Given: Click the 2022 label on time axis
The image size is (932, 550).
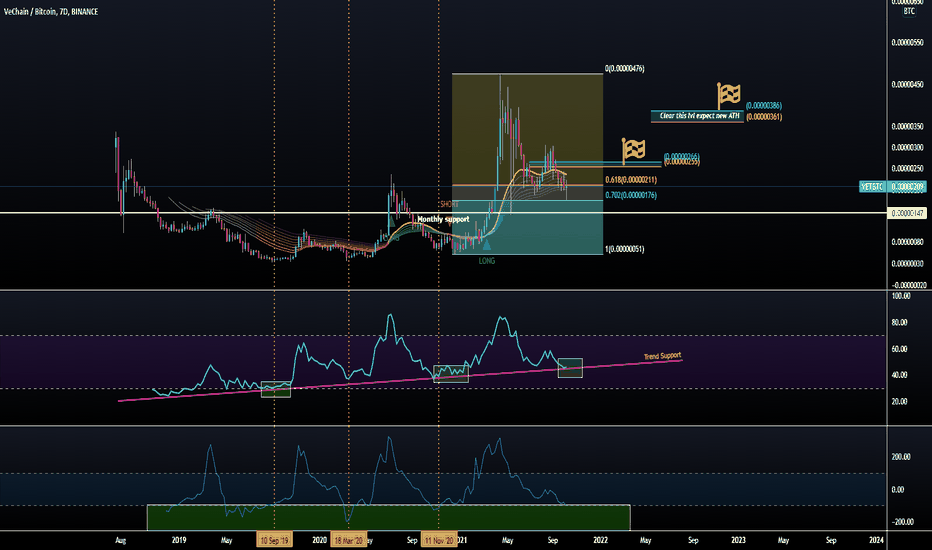Looking at the screenshot, I should (x=600, y=540).
